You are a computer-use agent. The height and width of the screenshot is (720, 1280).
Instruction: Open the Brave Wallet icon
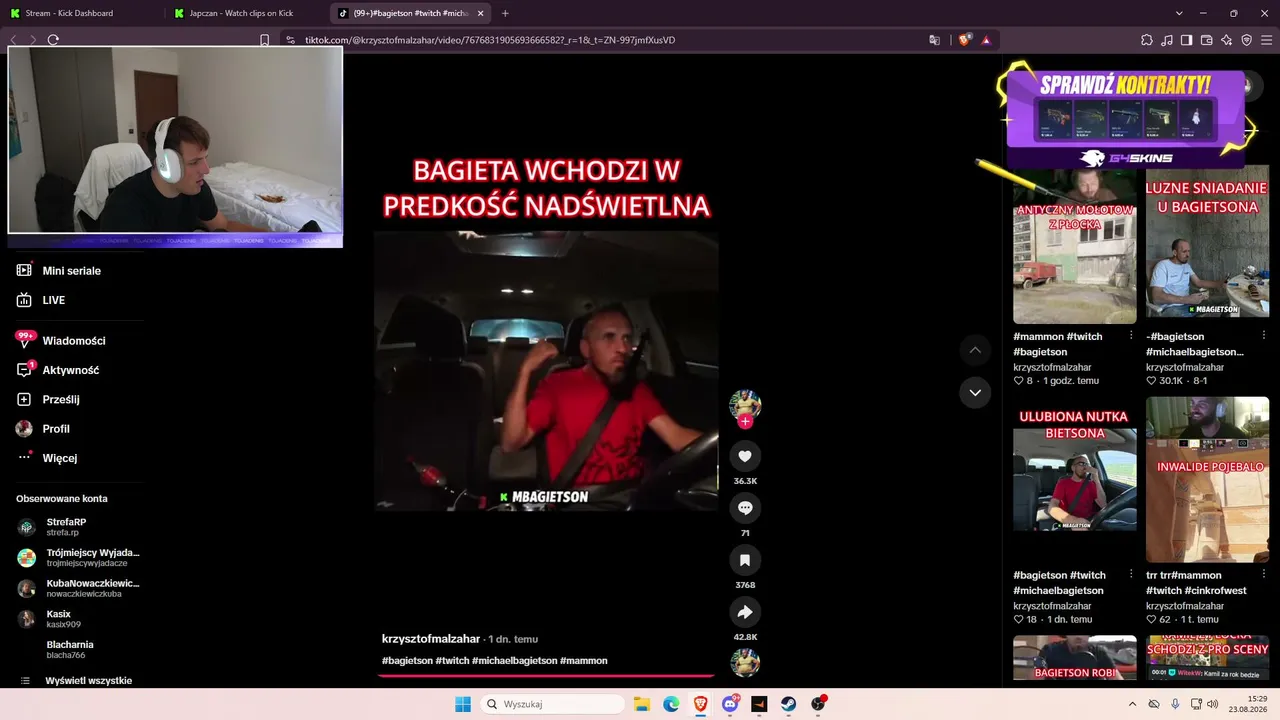coord(1206,40)
